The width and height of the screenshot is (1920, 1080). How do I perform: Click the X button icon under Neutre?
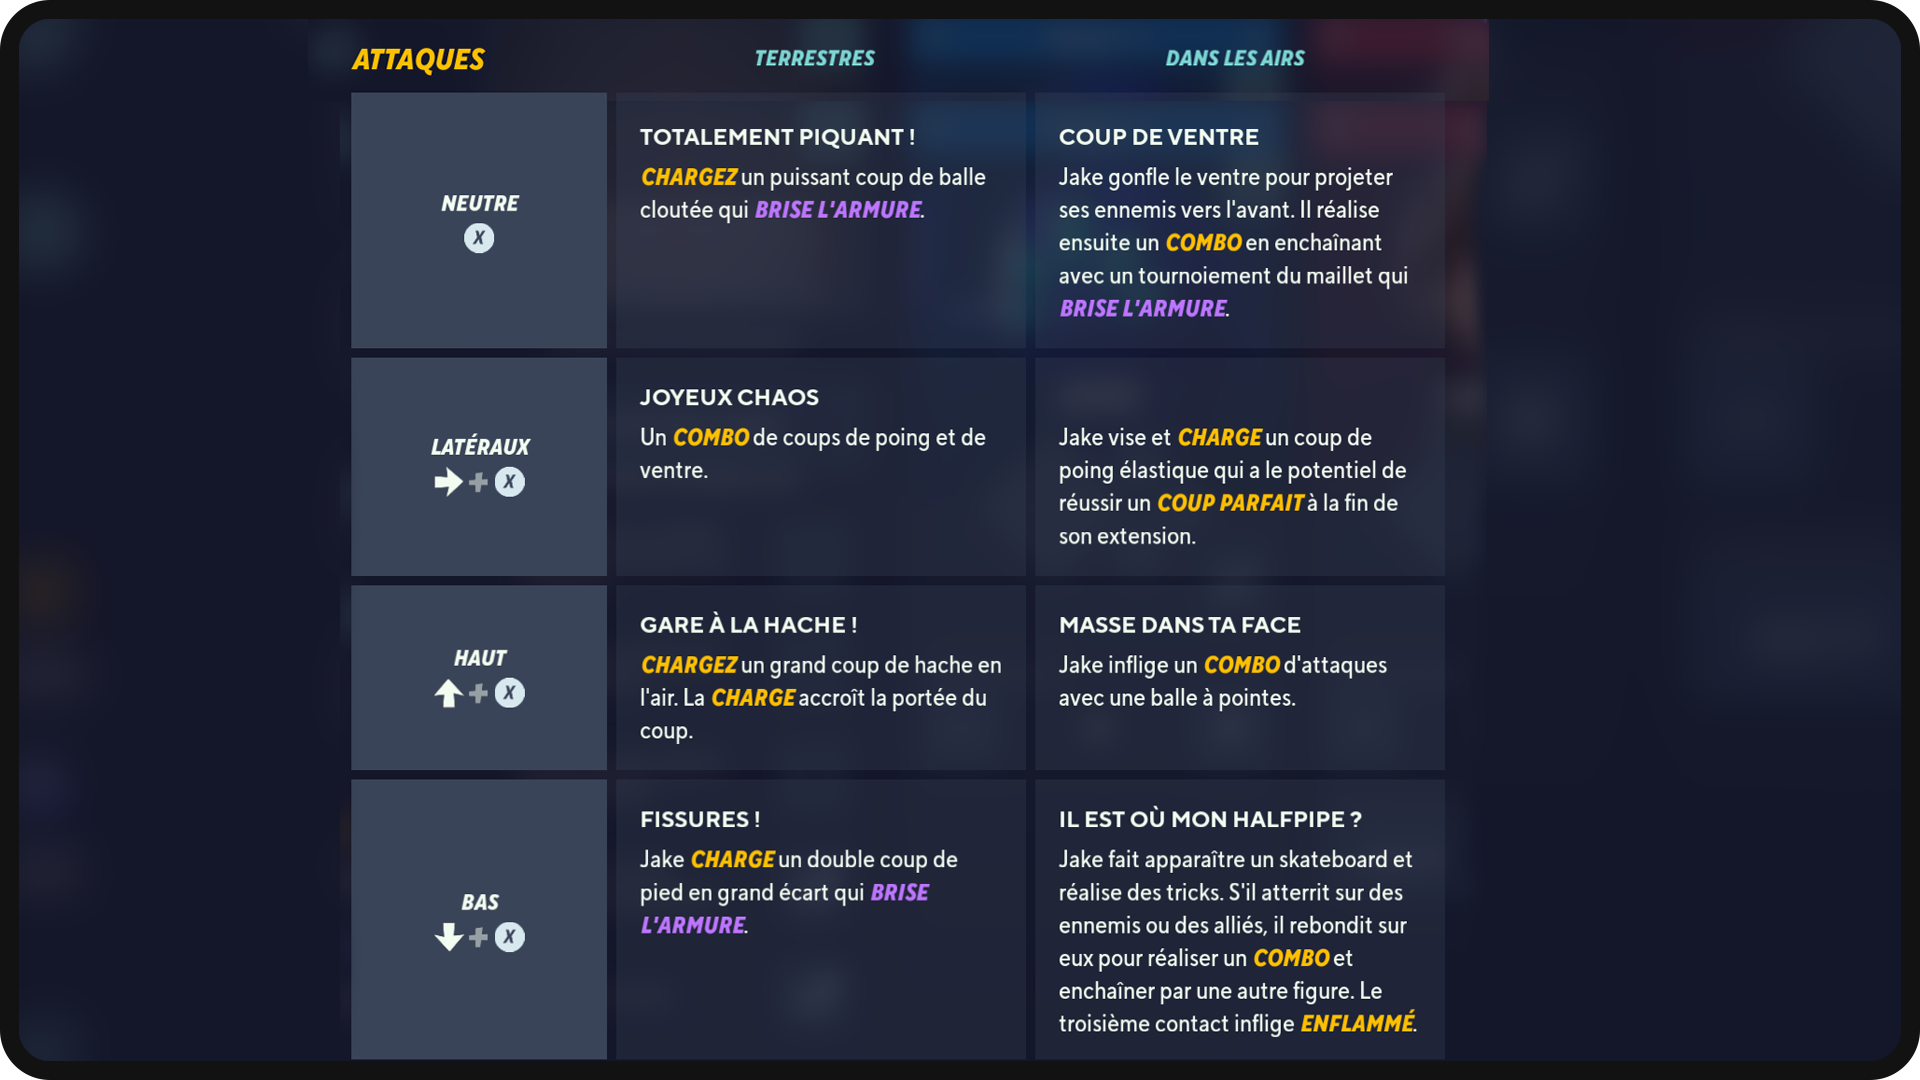[479, 238]
